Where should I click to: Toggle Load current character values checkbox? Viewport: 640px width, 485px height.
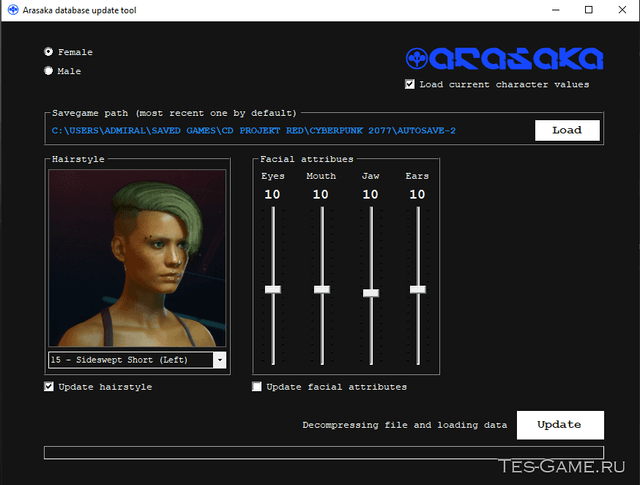click(x=410, y=84)
